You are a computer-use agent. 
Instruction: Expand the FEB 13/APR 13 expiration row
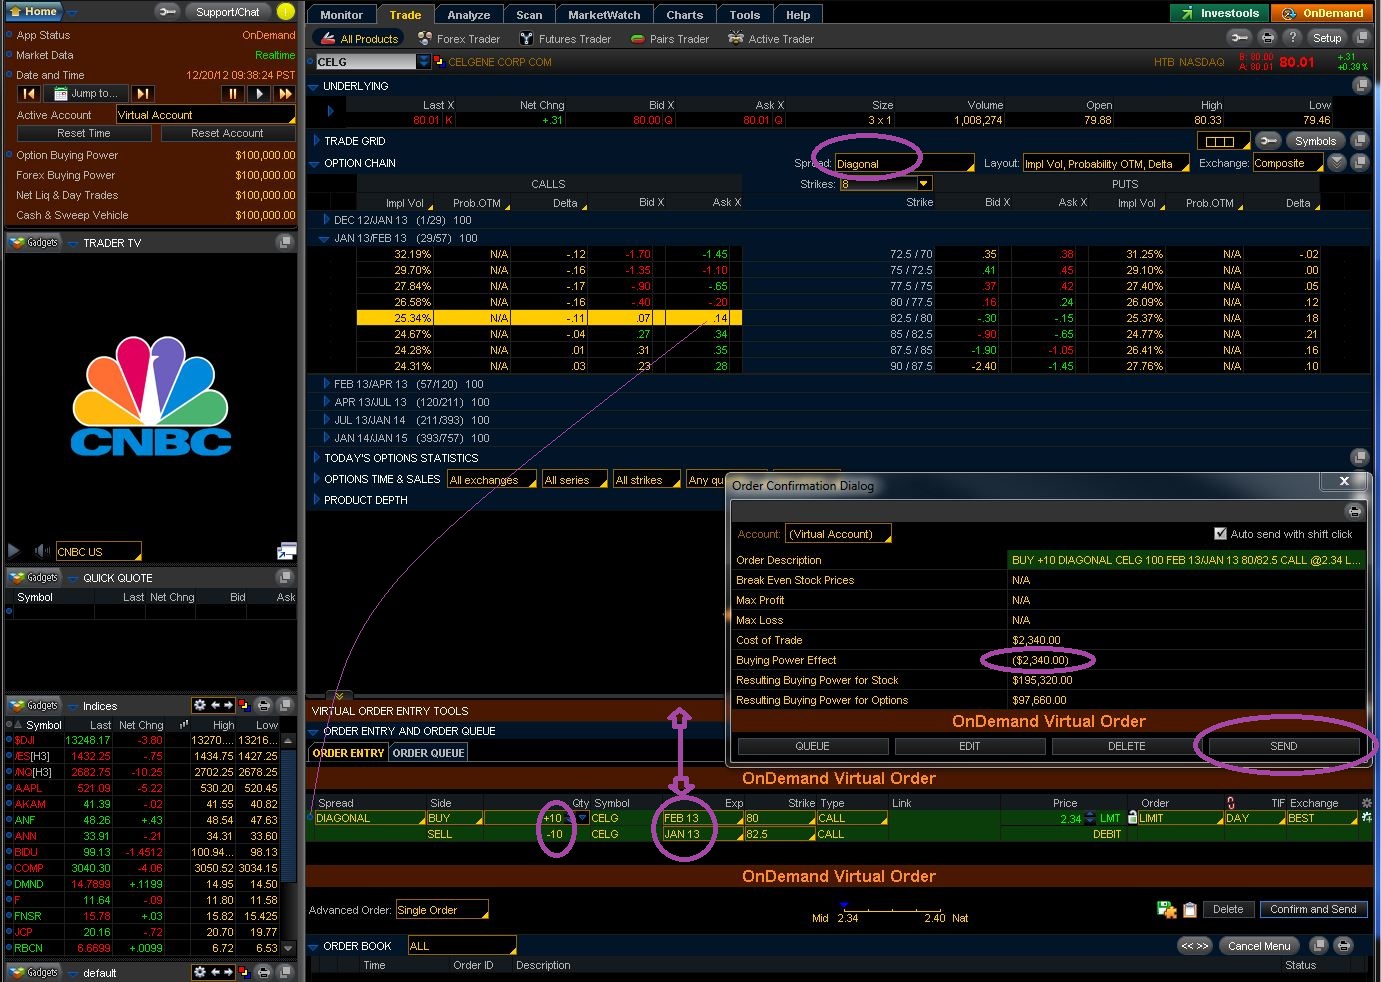(x=326, y=384)
